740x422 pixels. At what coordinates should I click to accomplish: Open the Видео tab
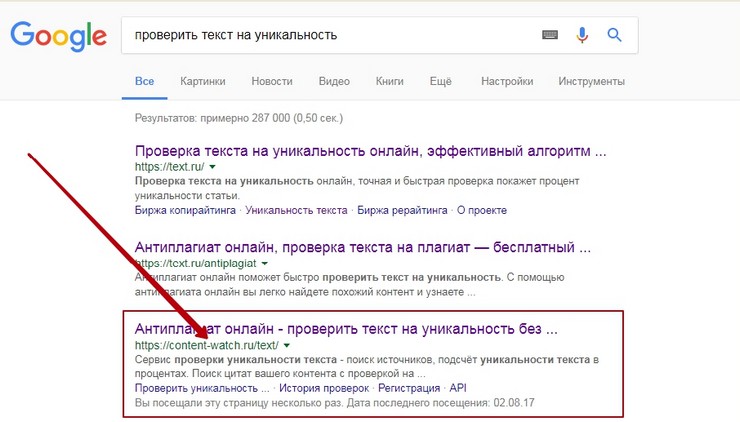pos(334,81)
